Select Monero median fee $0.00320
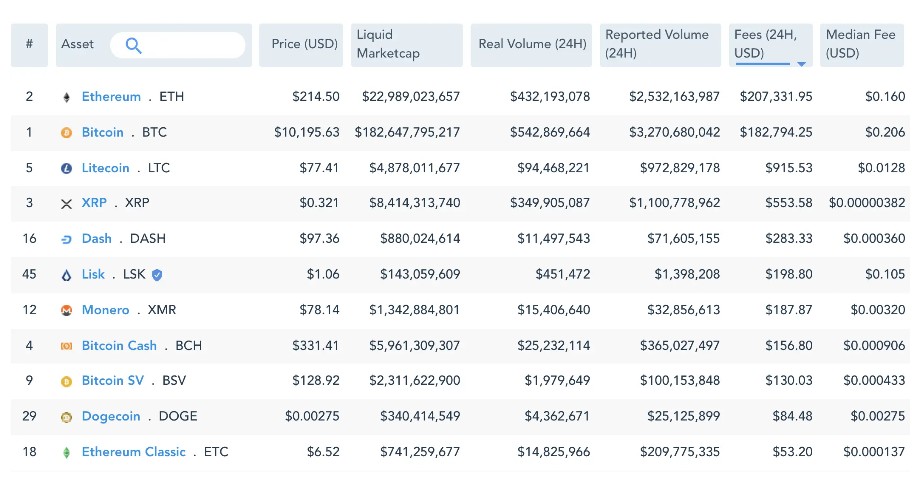Screen dimensions: 915x480 coord(878,310)
